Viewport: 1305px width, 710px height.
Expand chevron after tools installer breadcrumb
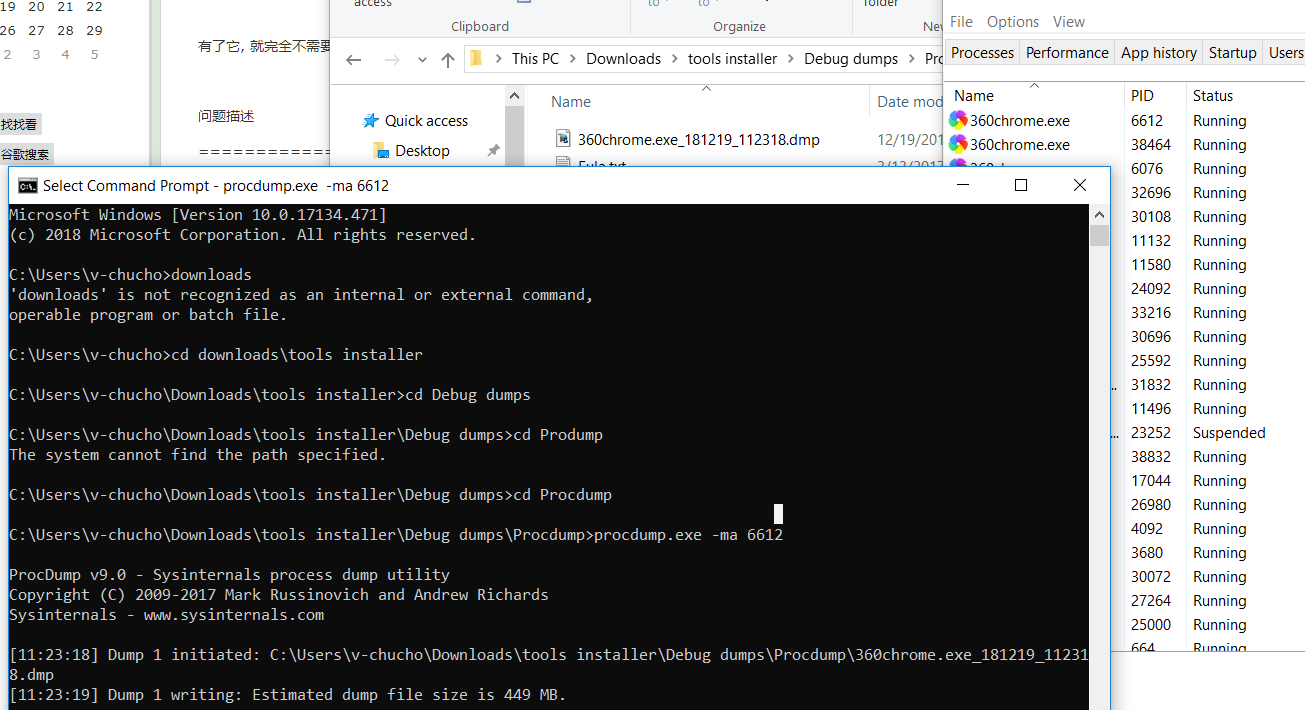coord(791,59)
